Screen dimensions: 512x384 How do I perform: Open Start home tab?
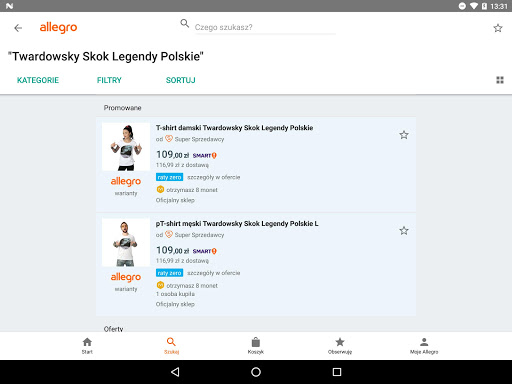coord(87,346)
